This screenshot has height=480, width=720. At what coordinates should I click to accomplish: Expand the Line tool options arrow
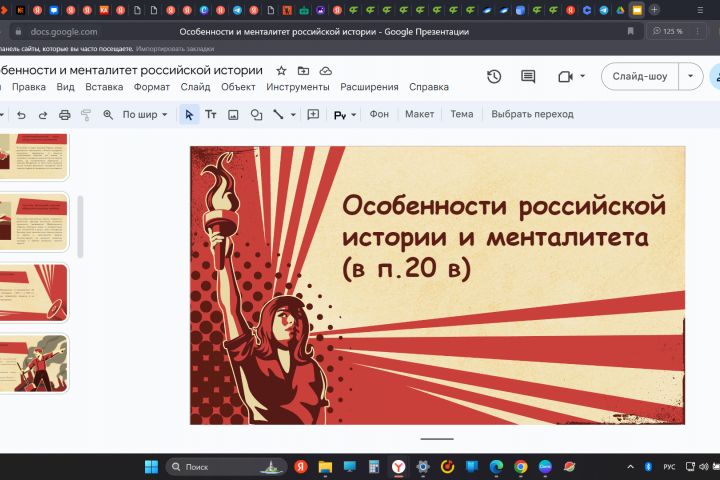pos(293,115)
